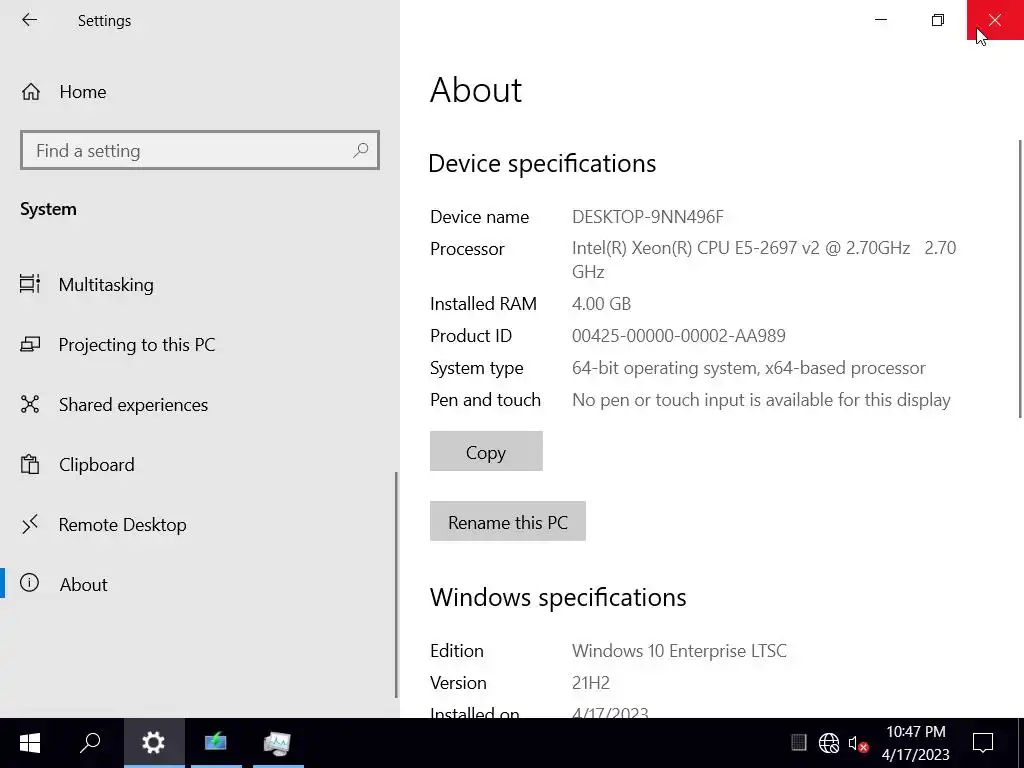Click the Multitasking icon in sidebar
Viewport: 1024px width, 768px height.
coord(30,284)
